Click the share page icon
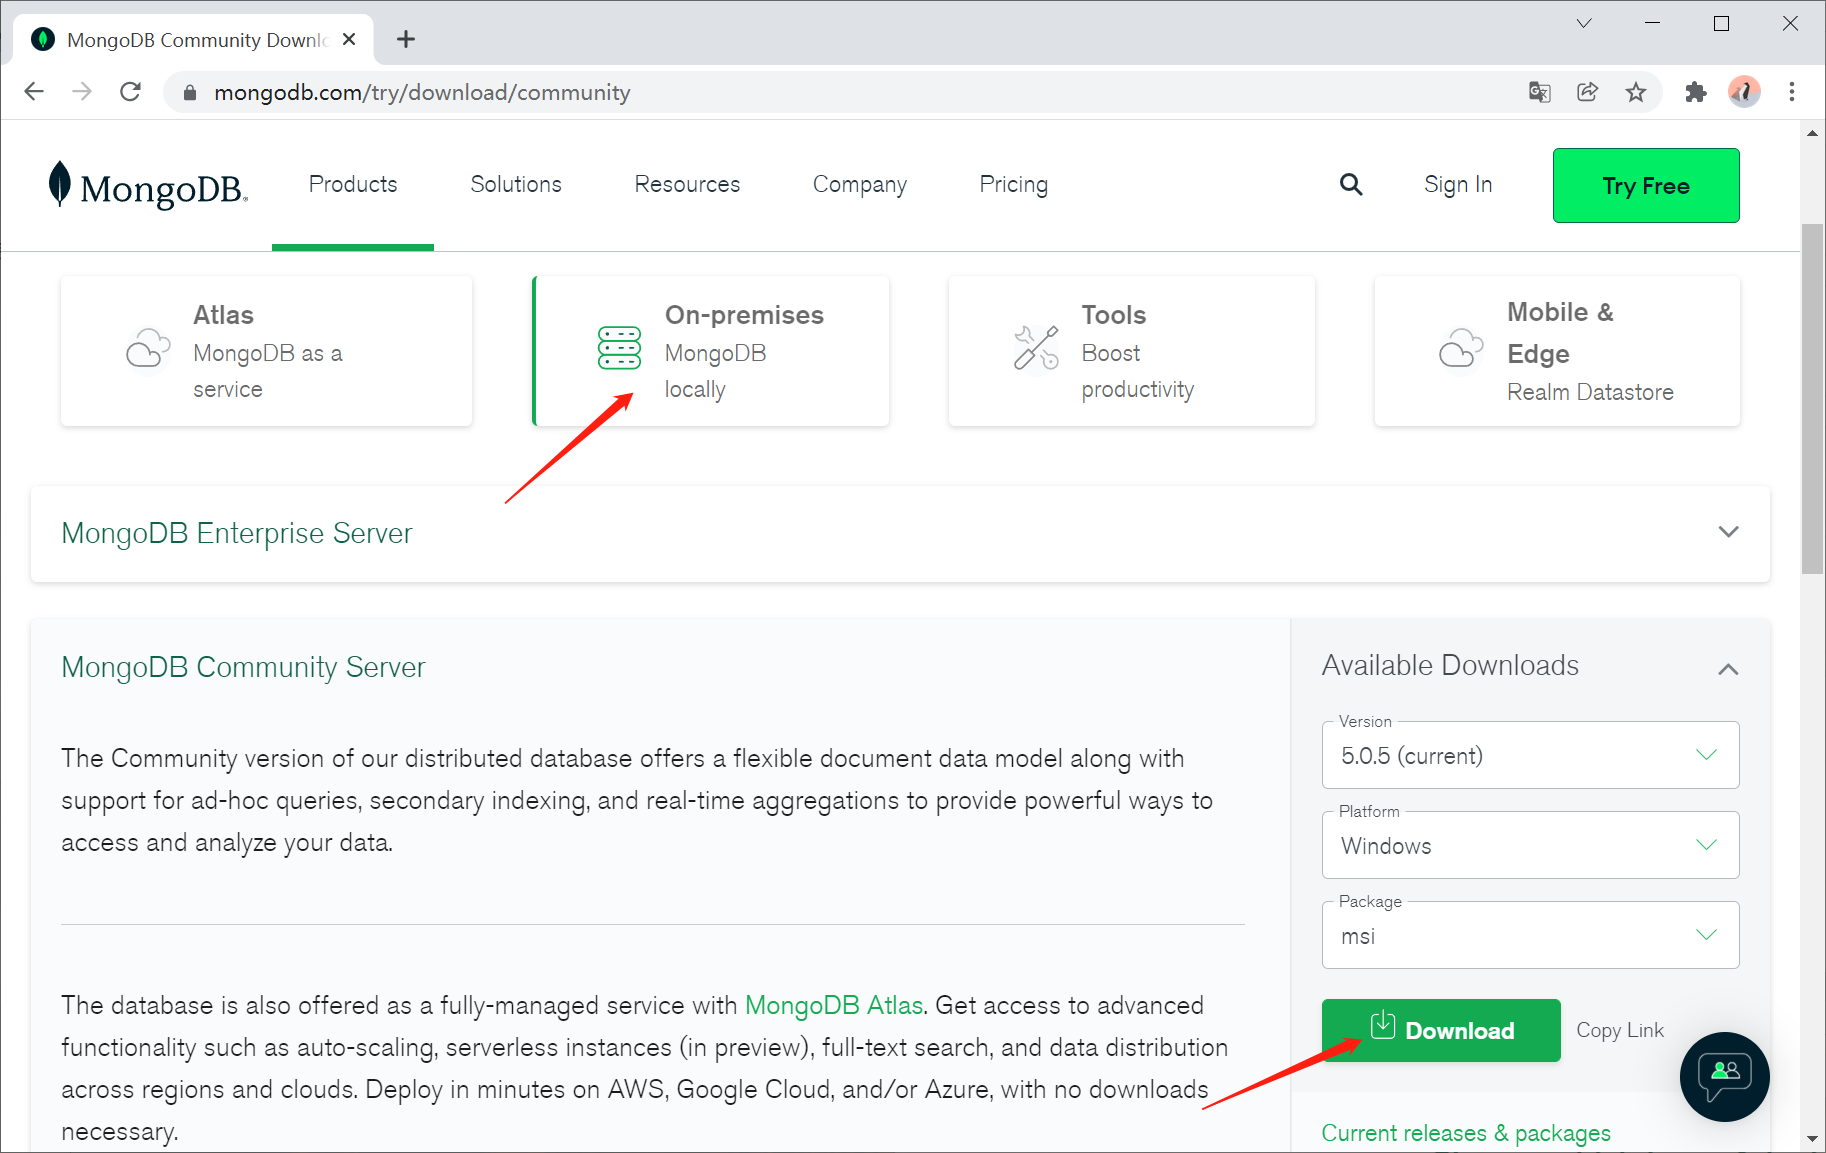 [1588, 92]
